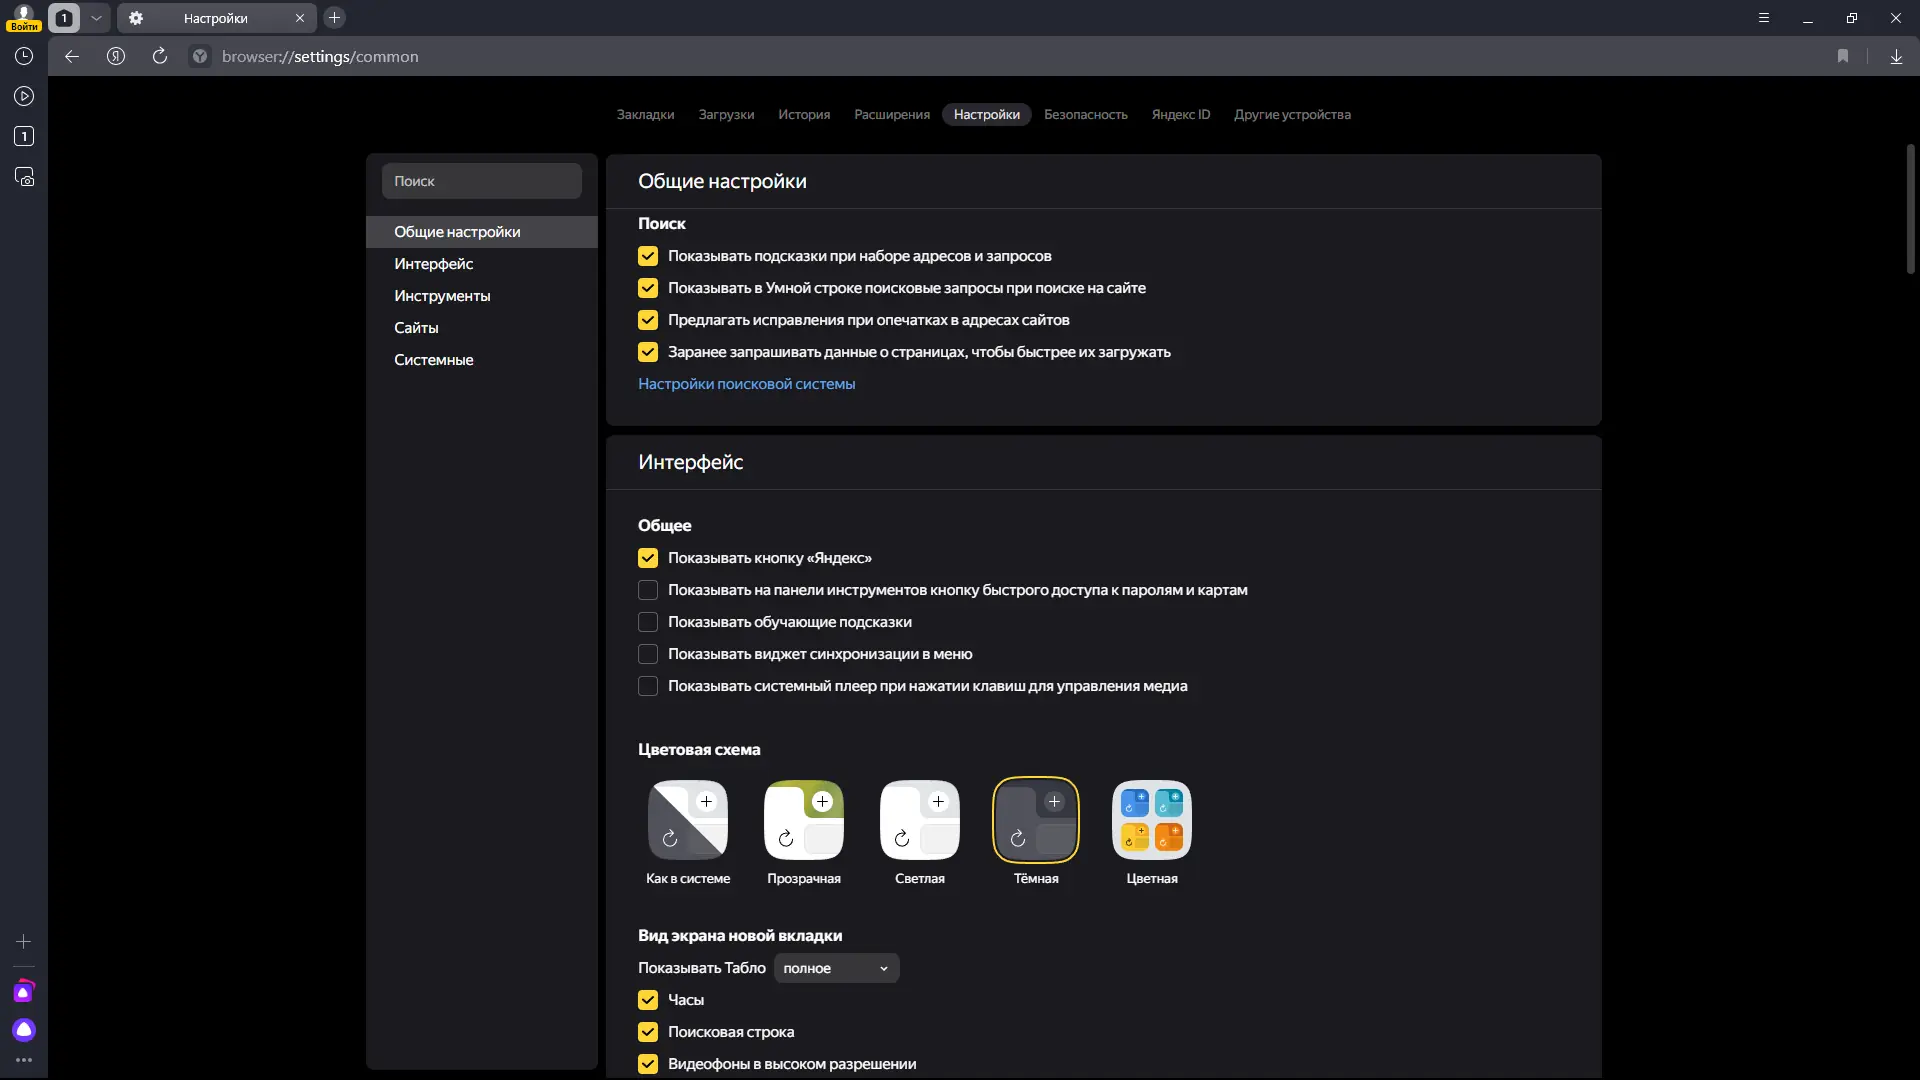1920x1080 pixels.
Task: Select 'Инструменты' in the settings sidebar
Action: coord(442,296)
